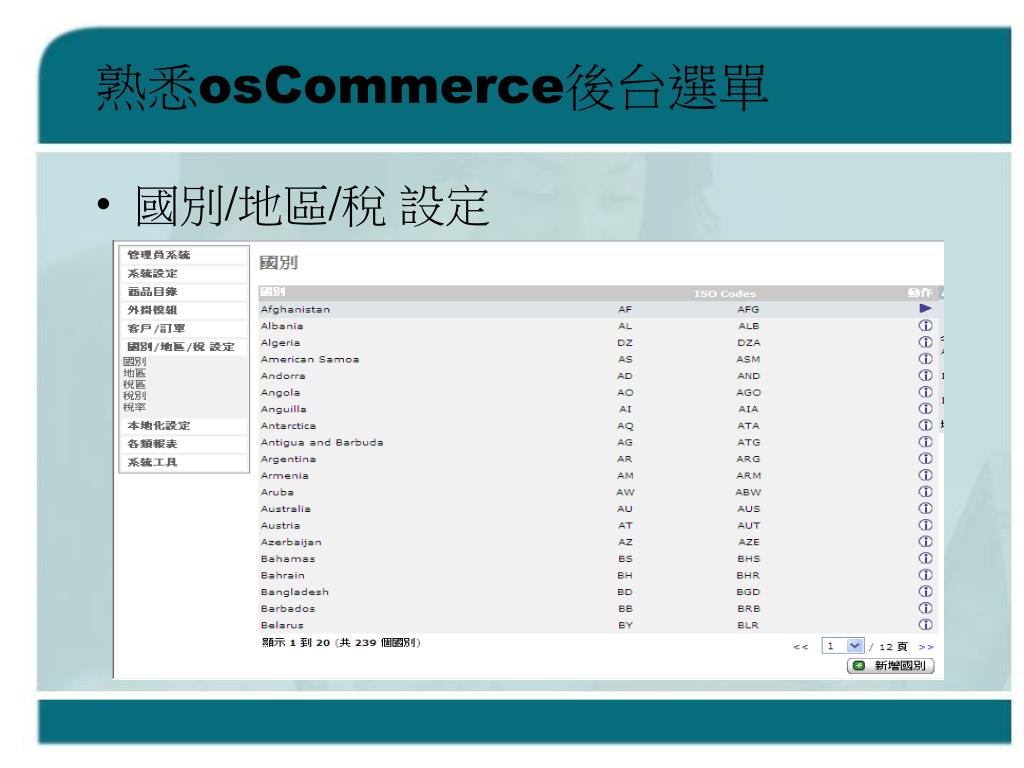
Task: Select the Albania country name
Action: pos(282,326)
